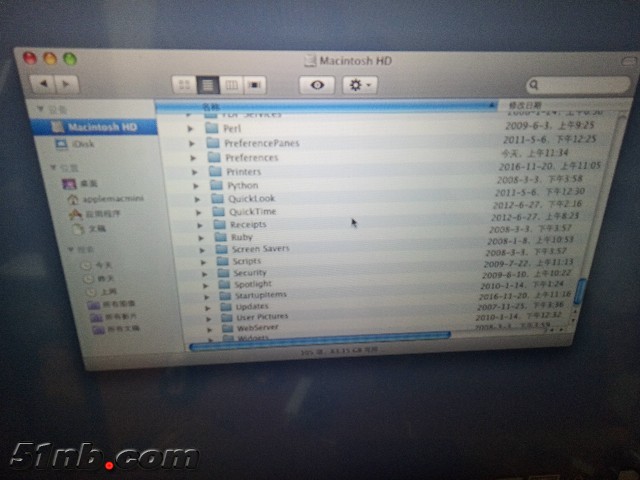Expand the Python folder triangle
Image resolution: width=640 pixels, height=480 pixels.
pos(196,186)
